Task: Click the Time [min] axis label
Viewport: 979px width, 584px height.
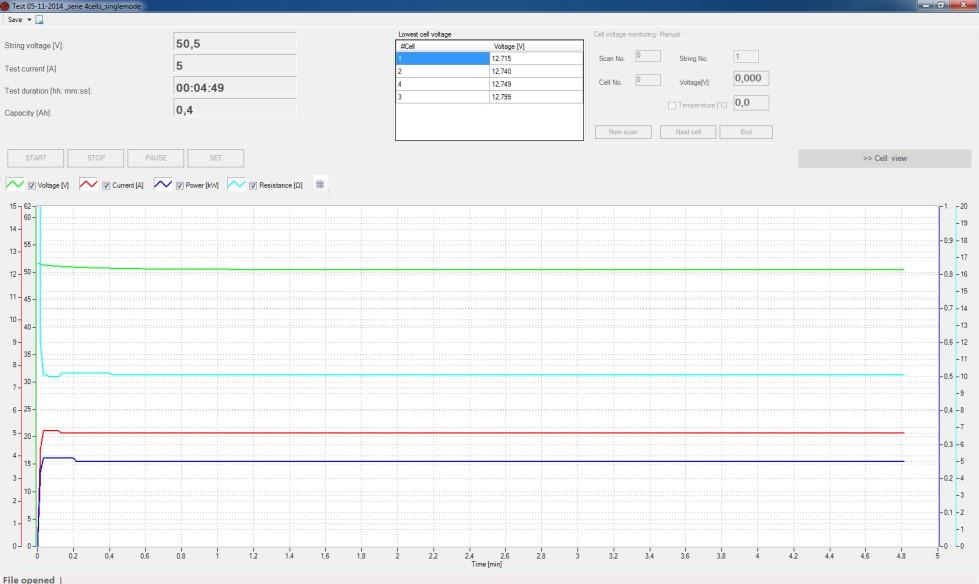Action: pyautogui.click(x=486, y=564)
